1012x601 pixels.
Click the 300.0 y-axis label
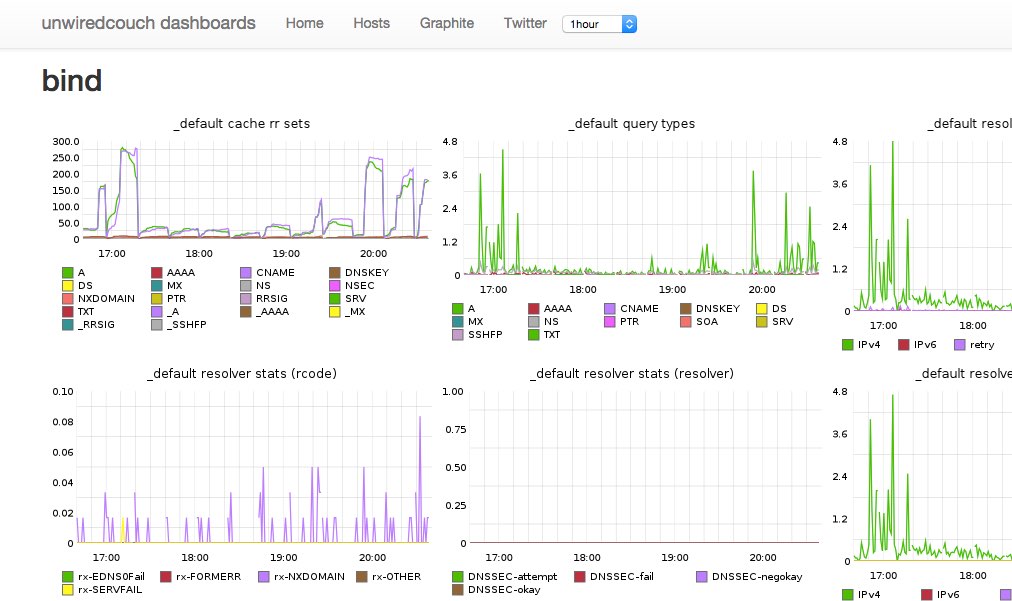coord(66,141)
